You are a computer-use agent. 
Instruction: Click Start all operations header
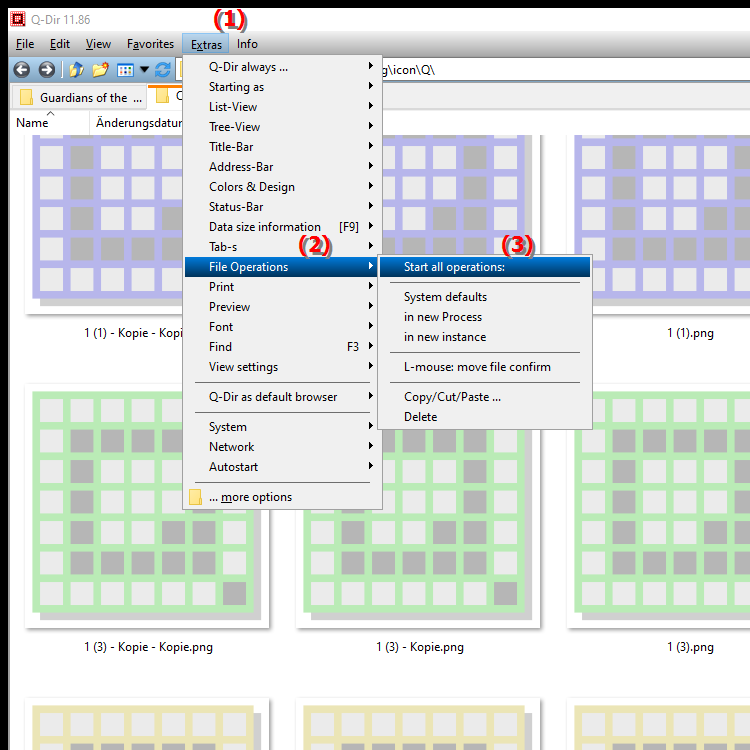[x=485, y=267]
